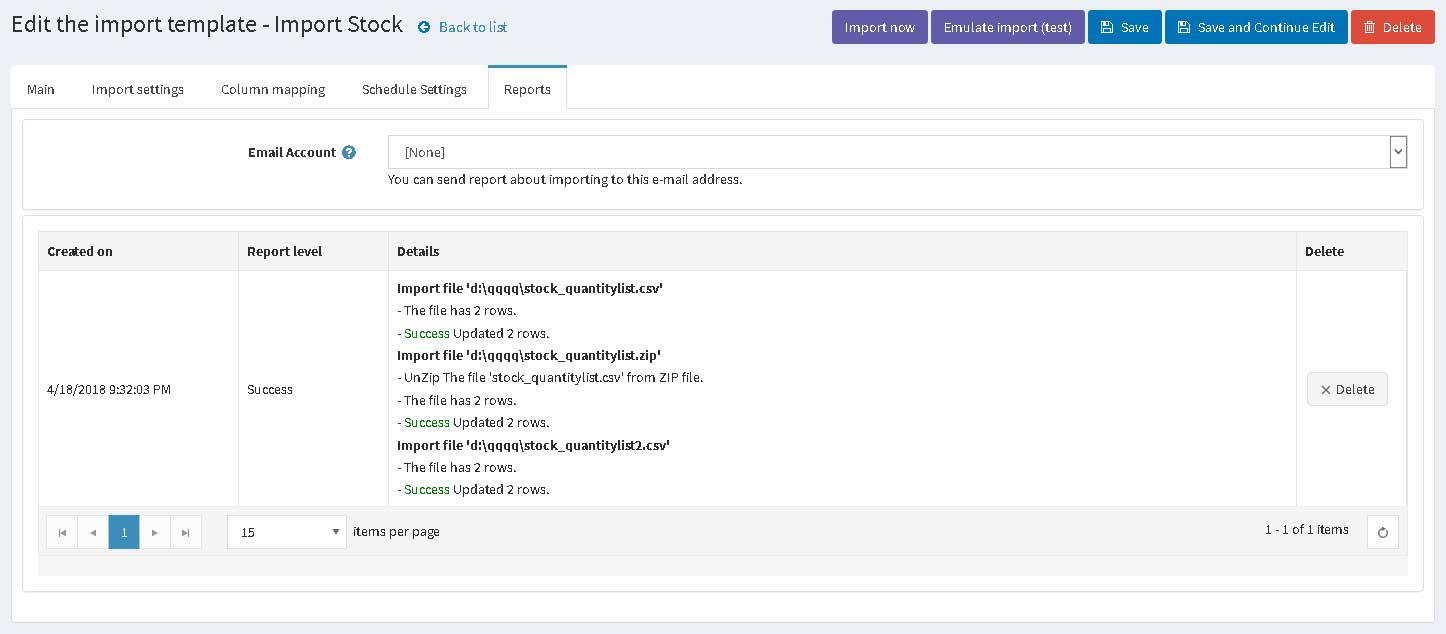Click the '1 - 1 of 1 items' text
Image resolution: width=1446 pixels, height=634 pixels.
tap(1306, 530)
